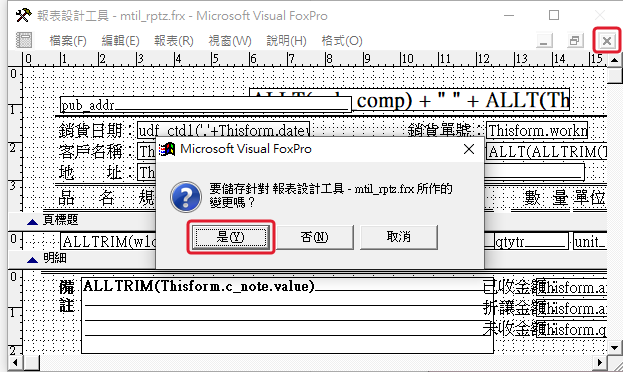This screenshot has height=372, width=623.
Task: Select the field beside 未收金額
Action: [x=571, y=329]
